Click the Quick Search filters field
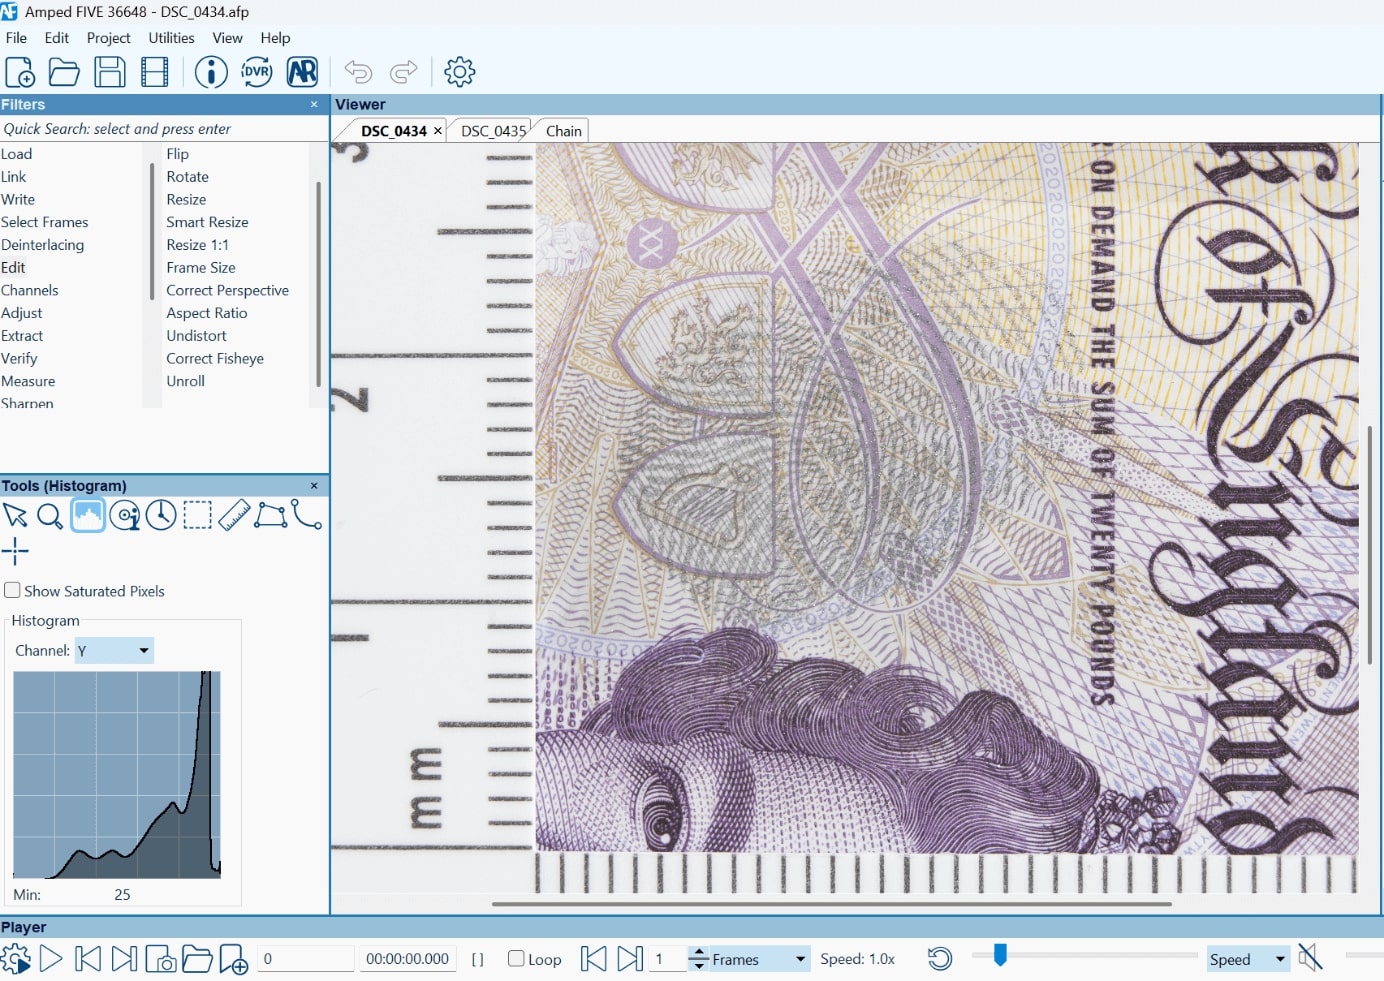 click(x=164, y=129)
